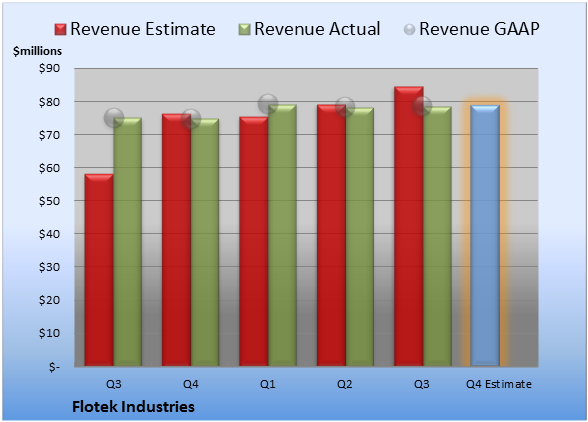Click the 'Q1' category label

(x=268, y=384)
